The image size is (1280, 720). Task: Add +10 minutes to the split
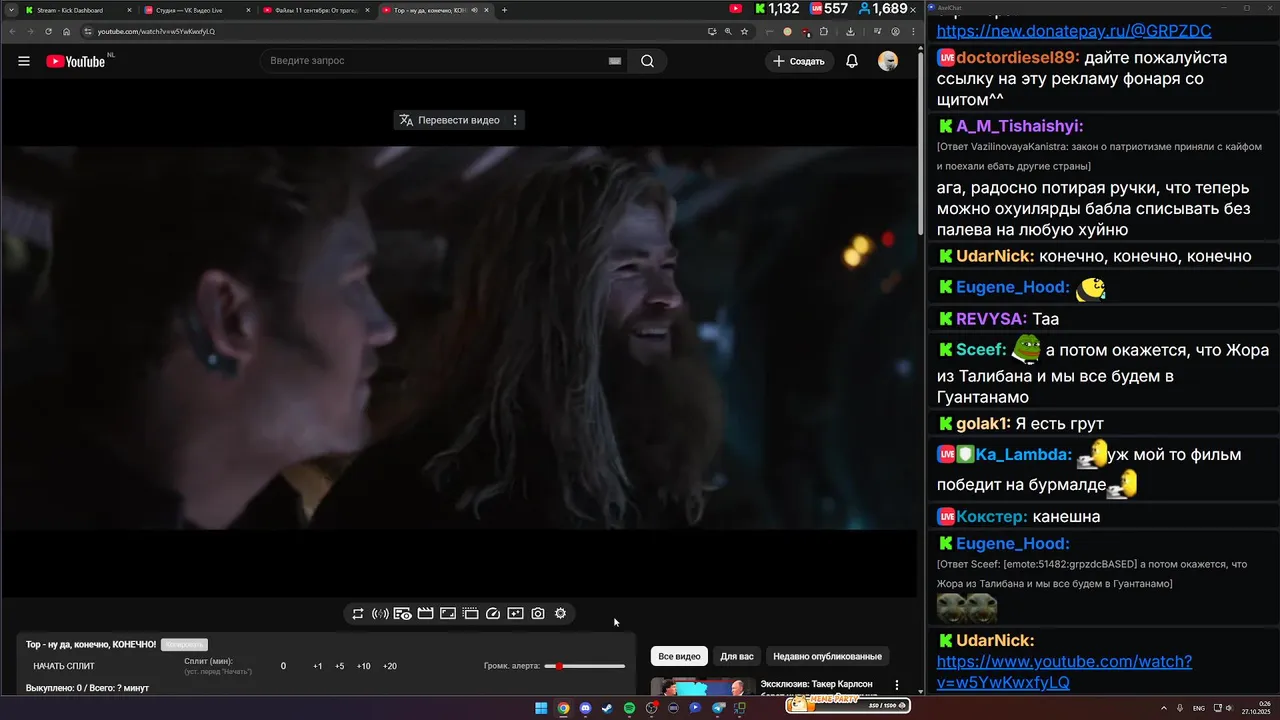364,666
